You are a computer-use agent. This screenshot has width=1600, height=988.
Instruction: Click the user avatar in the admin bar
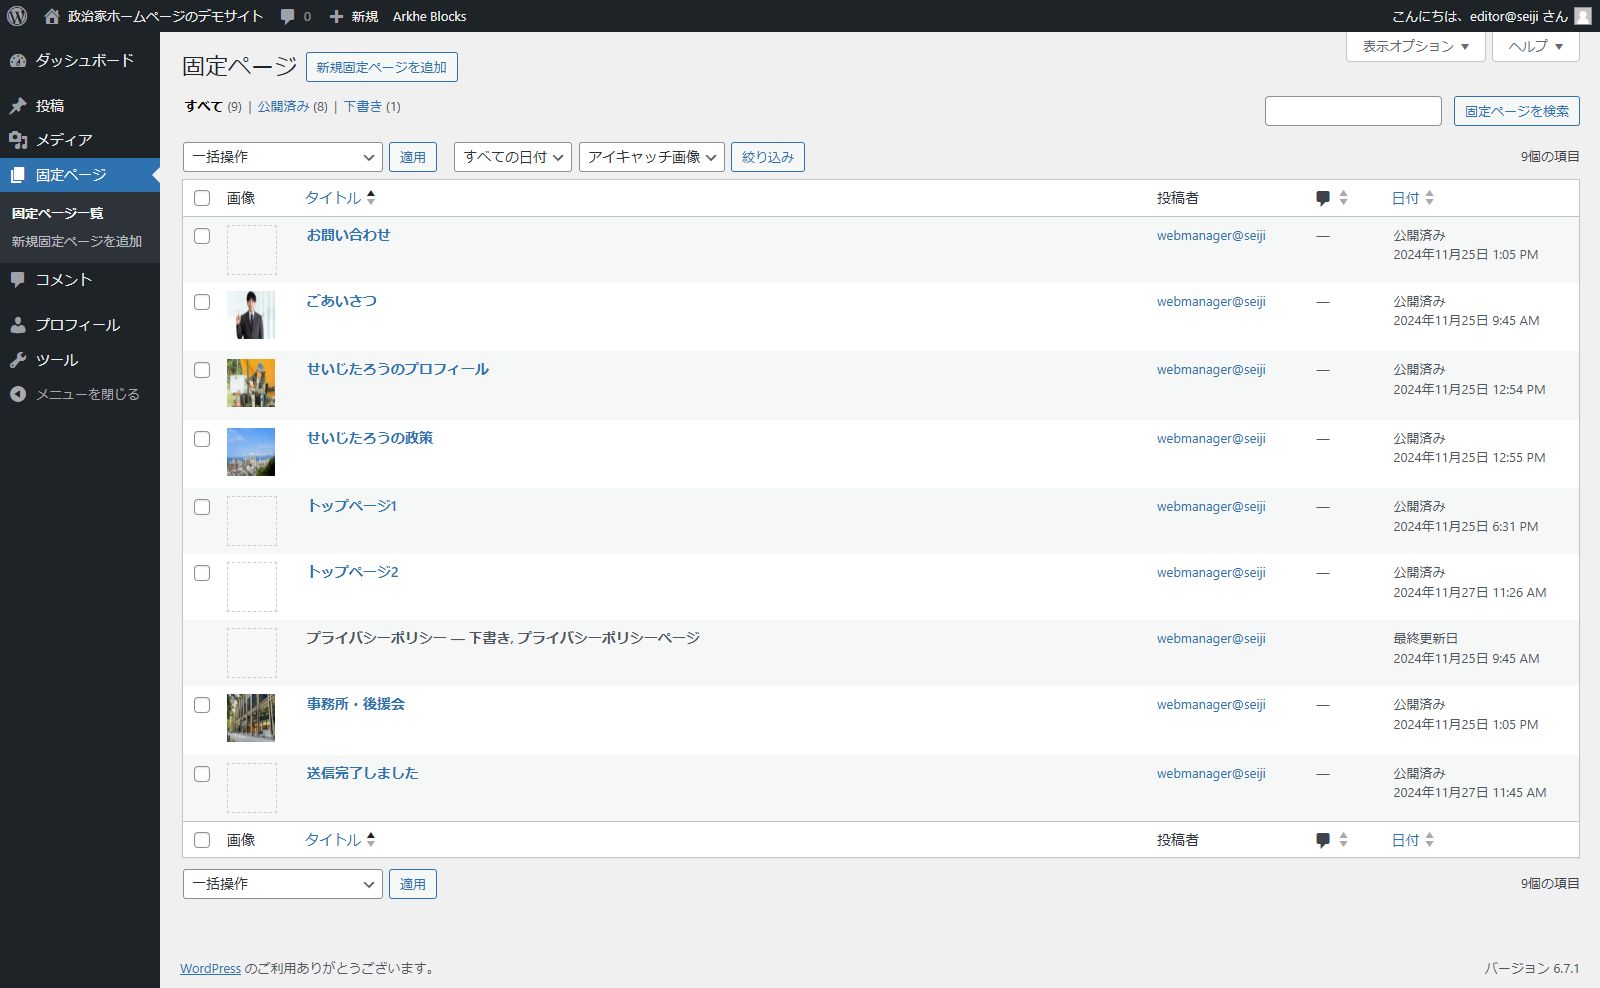click(x=1582, y=16)
